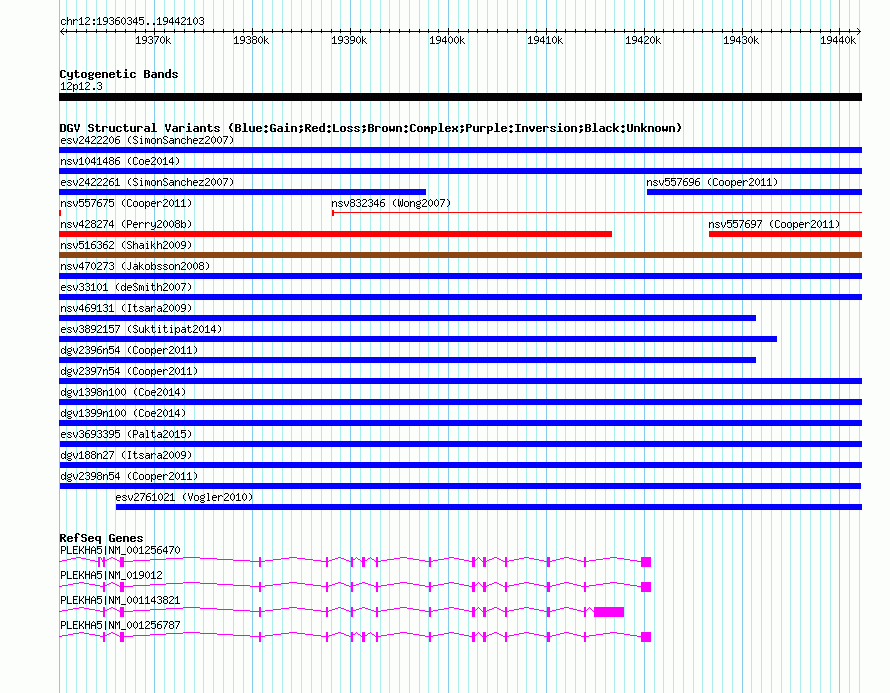Click the 19440k ruler label
This screenshot has width=890, height=693.
838,40
